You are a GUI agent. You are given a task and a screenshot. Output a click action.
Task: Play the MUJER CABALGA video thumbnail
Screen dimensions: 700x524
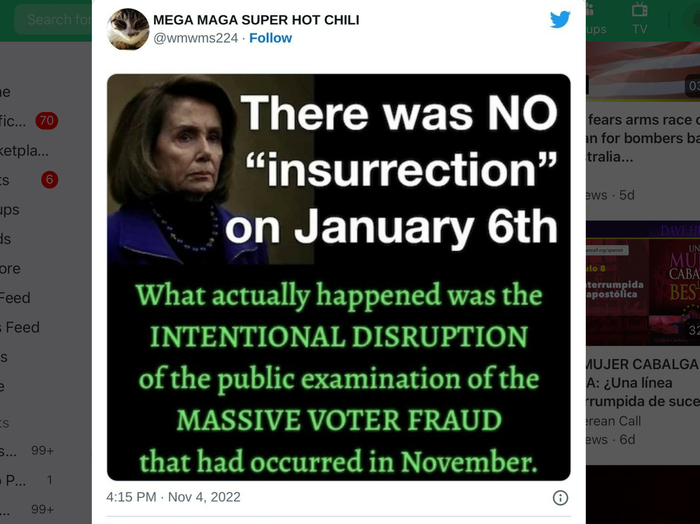[643, 283]
